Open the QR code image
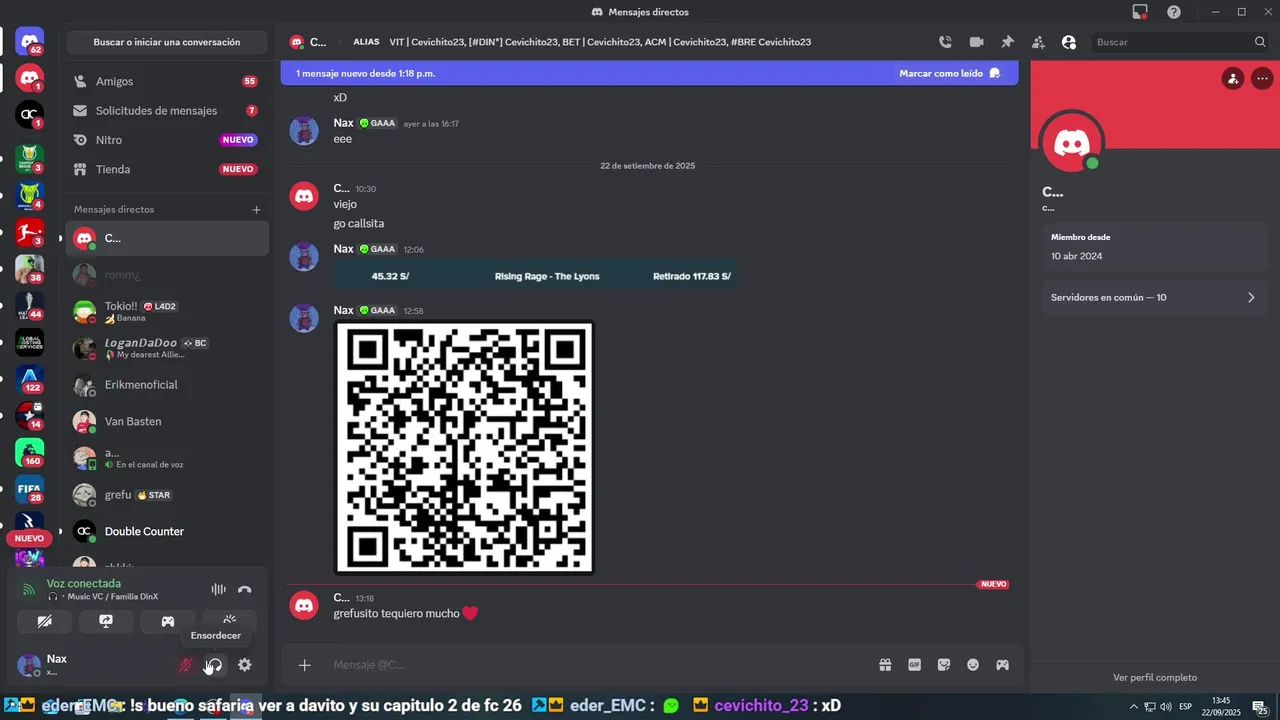The image size is (1280, 720). coord(464,447)
